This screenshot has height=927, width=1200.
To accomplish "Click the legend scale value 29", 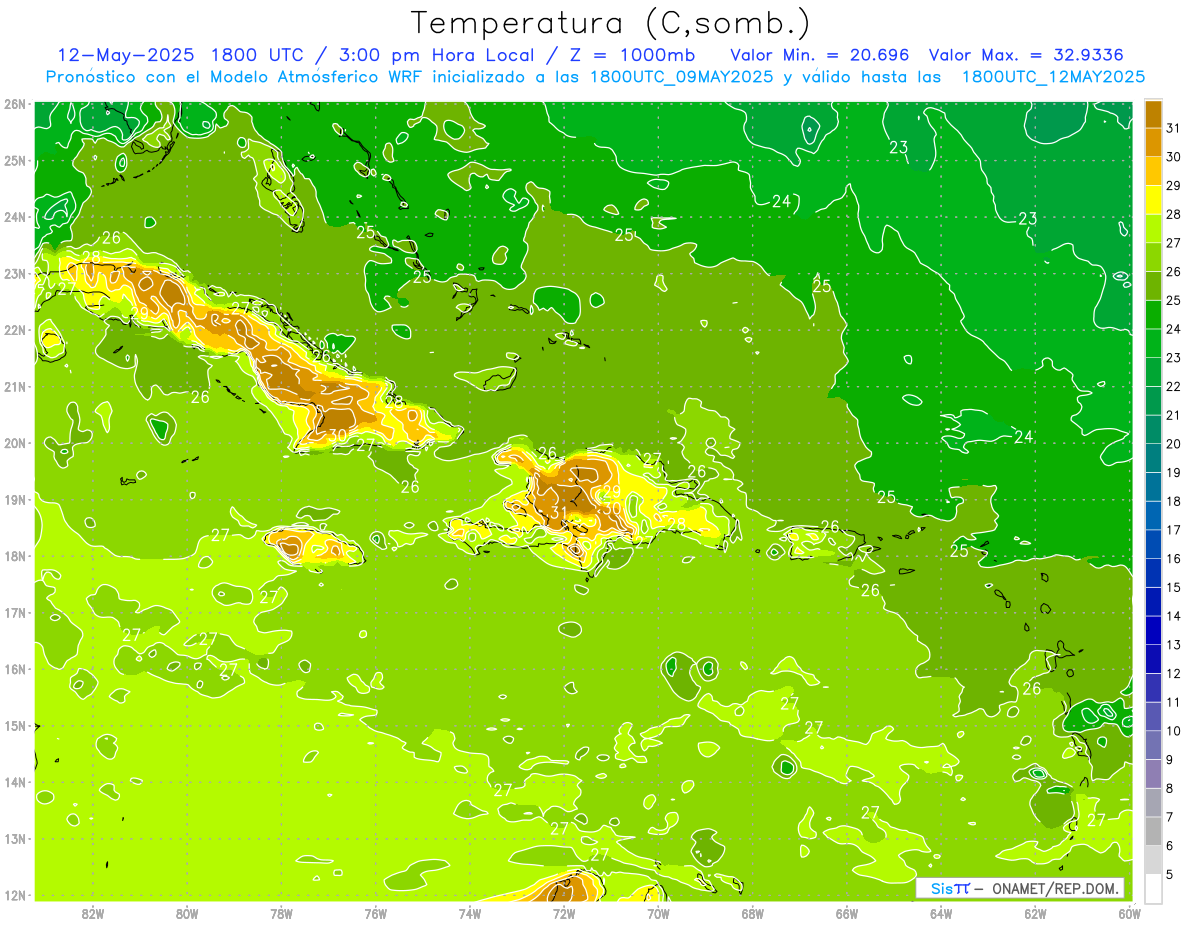I will click(x=1174, y=186).
